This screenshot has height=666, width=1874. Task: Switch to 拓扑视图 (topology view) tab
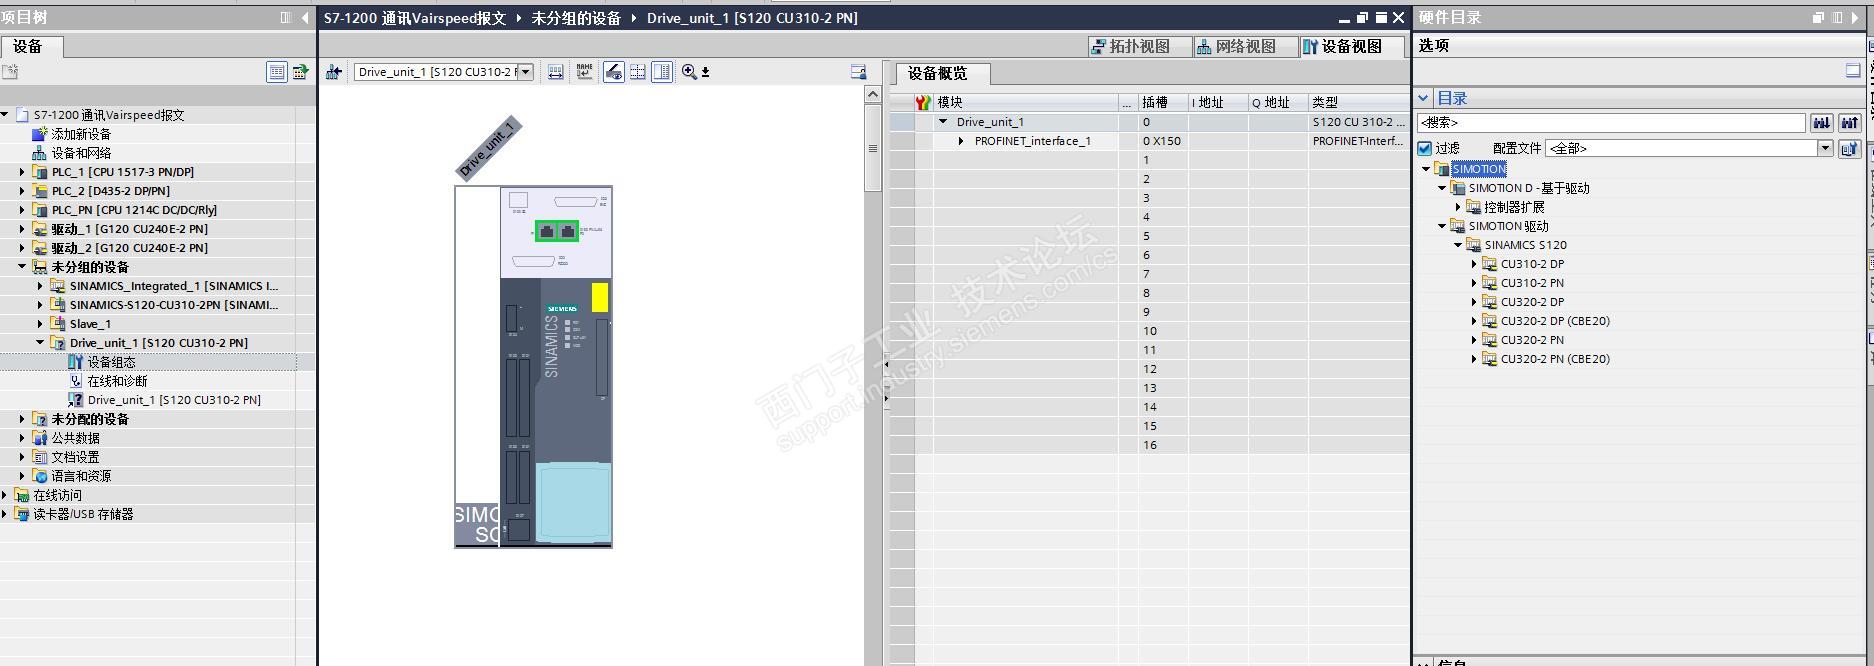(x=1140, y=46)
